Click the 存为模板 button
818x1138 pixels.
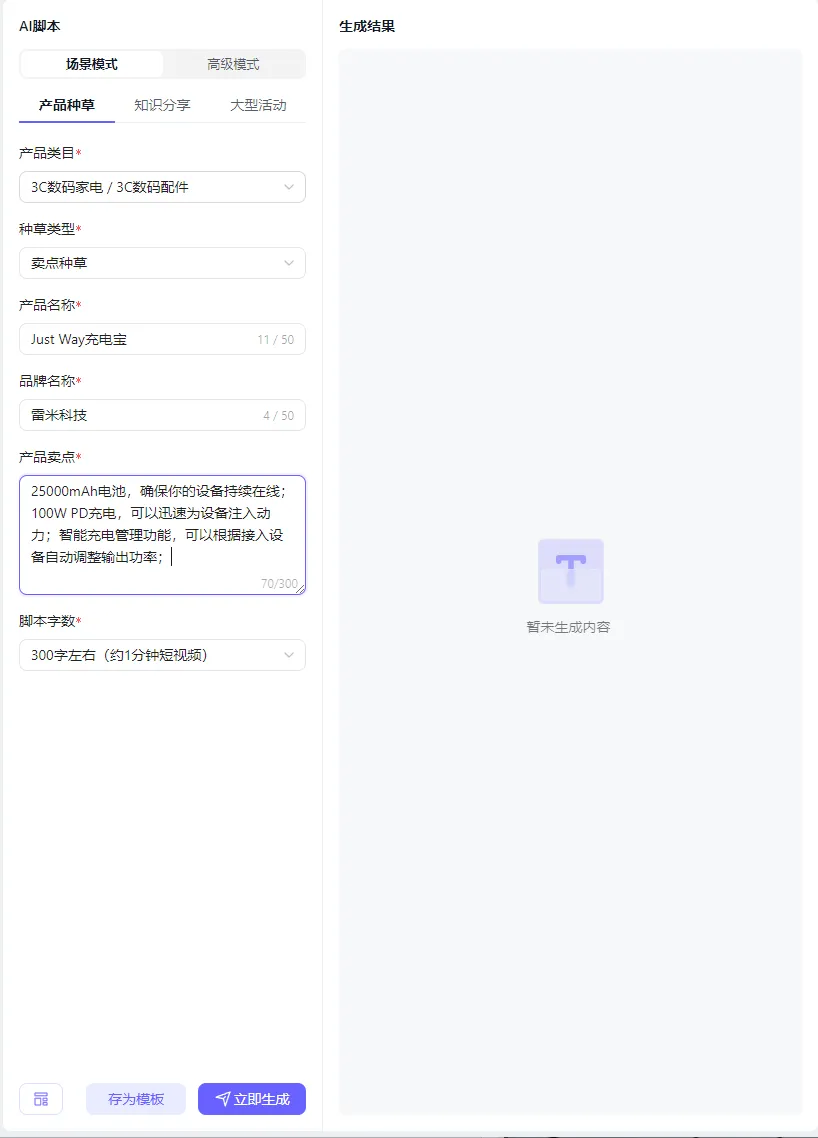(x=136, y=1099)
